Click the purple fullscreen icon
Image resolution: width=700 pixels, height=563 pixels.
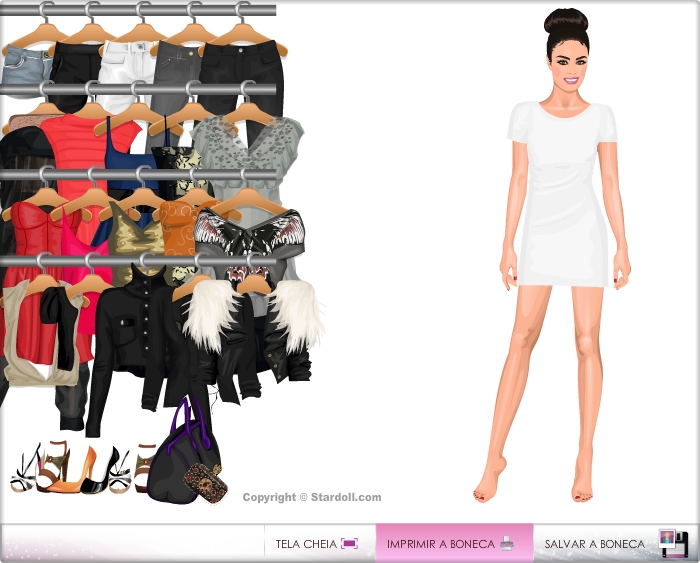pos(350,543)
